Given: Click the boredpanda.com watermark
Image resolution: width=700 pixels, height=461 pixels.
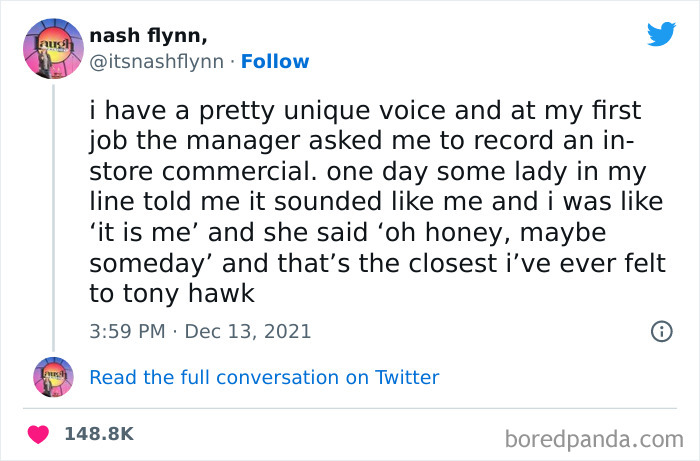Looking at the screenshot, I should (x=594, y=437).
